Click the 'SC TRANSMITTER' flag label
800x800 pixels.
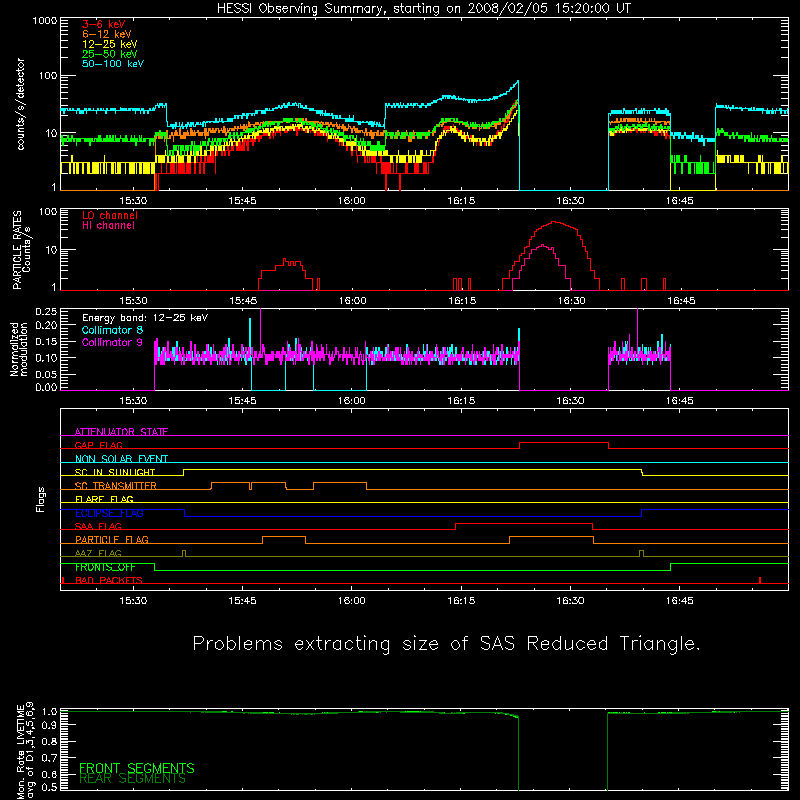tap(116, 485)
